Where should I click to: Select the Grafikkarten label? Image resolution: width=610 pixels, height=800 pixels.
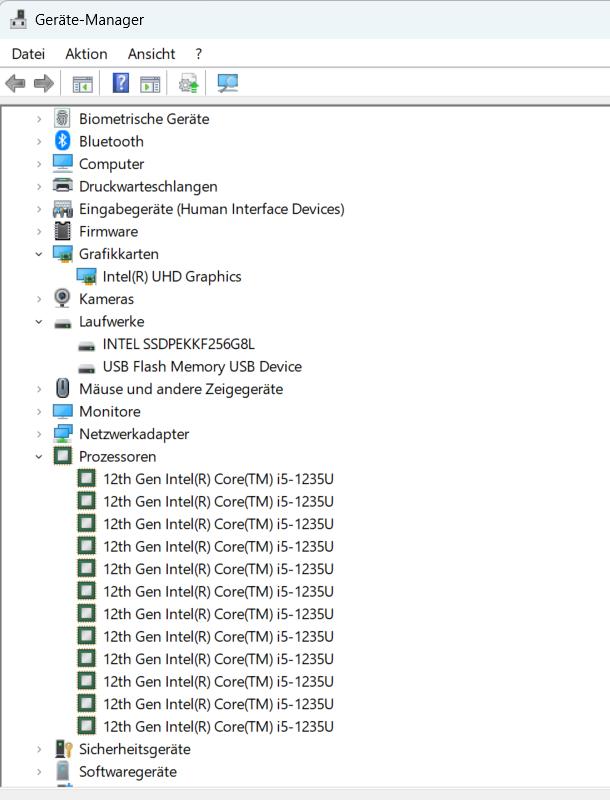pyautogui.click(x=119, y=254)
